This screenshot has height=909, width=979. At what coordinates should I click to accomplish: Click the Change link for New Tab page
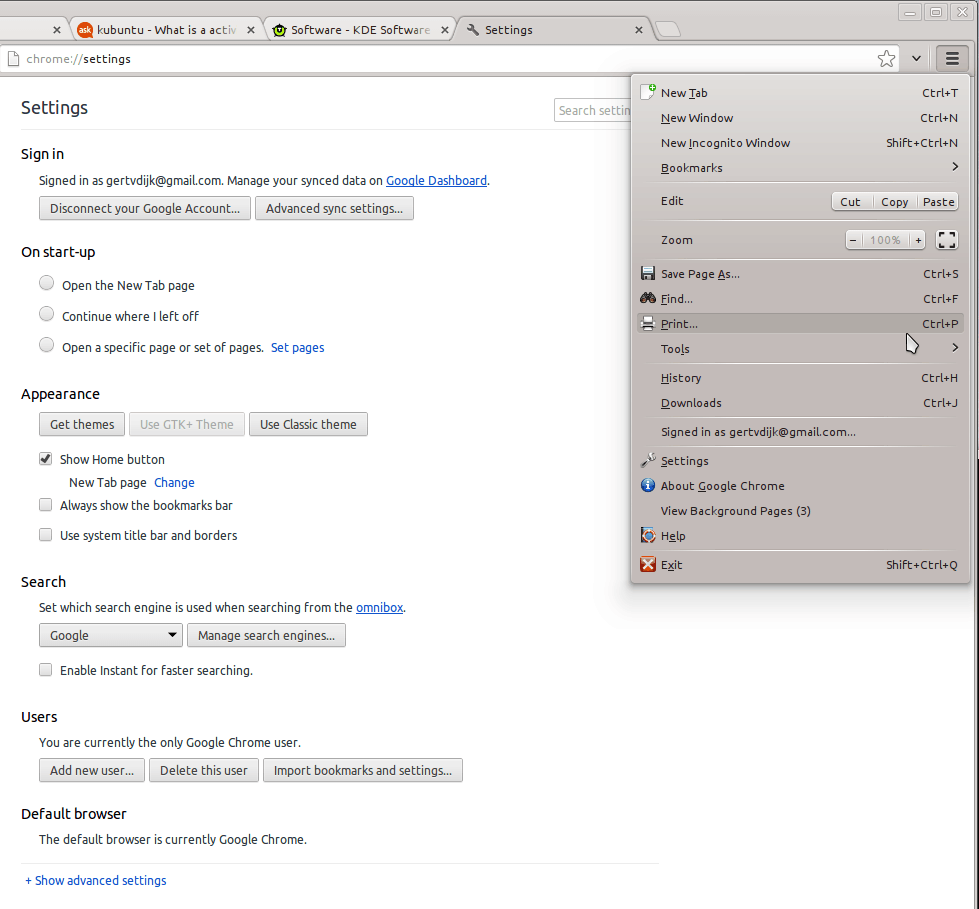(174, 483)
